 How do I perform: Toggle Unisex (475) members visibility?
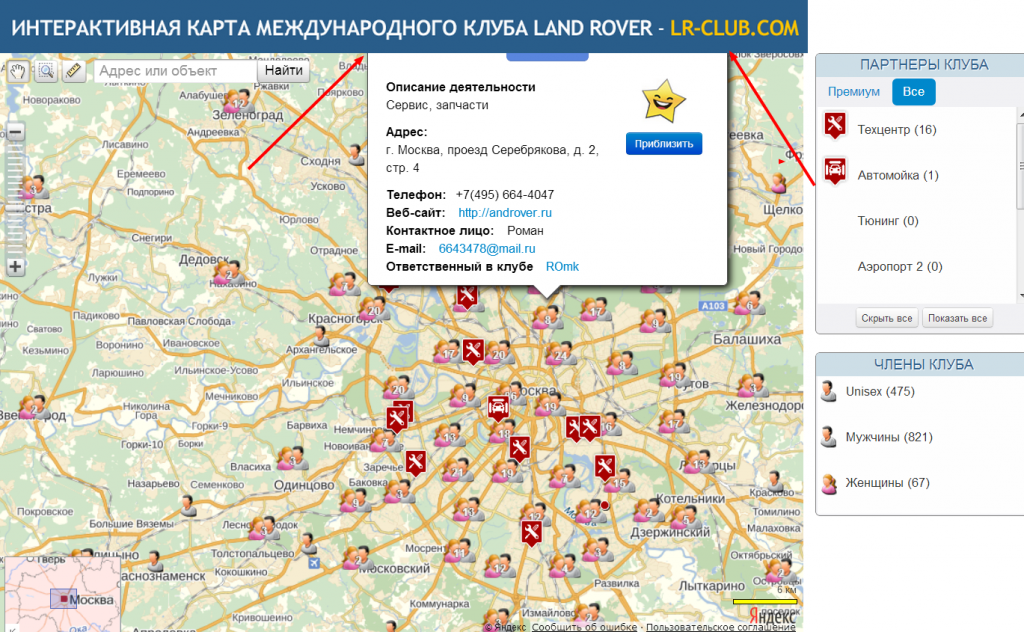point(869,391)
